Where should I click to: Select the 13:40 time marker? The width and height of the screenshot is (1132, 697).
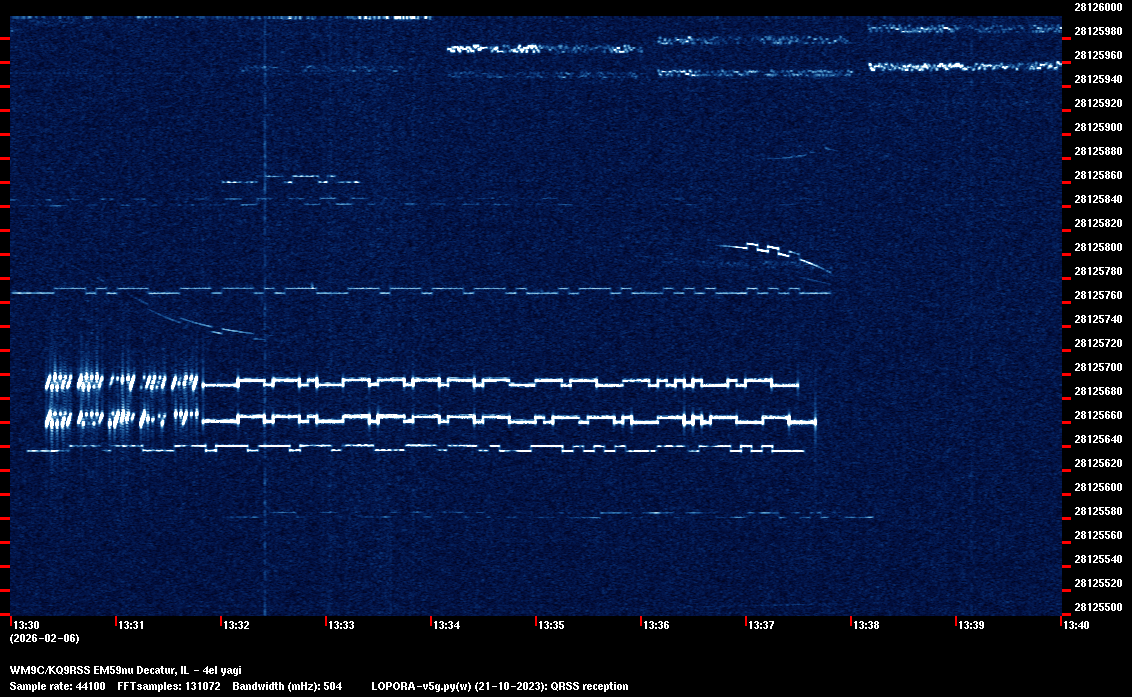(x=1076, y=625)
